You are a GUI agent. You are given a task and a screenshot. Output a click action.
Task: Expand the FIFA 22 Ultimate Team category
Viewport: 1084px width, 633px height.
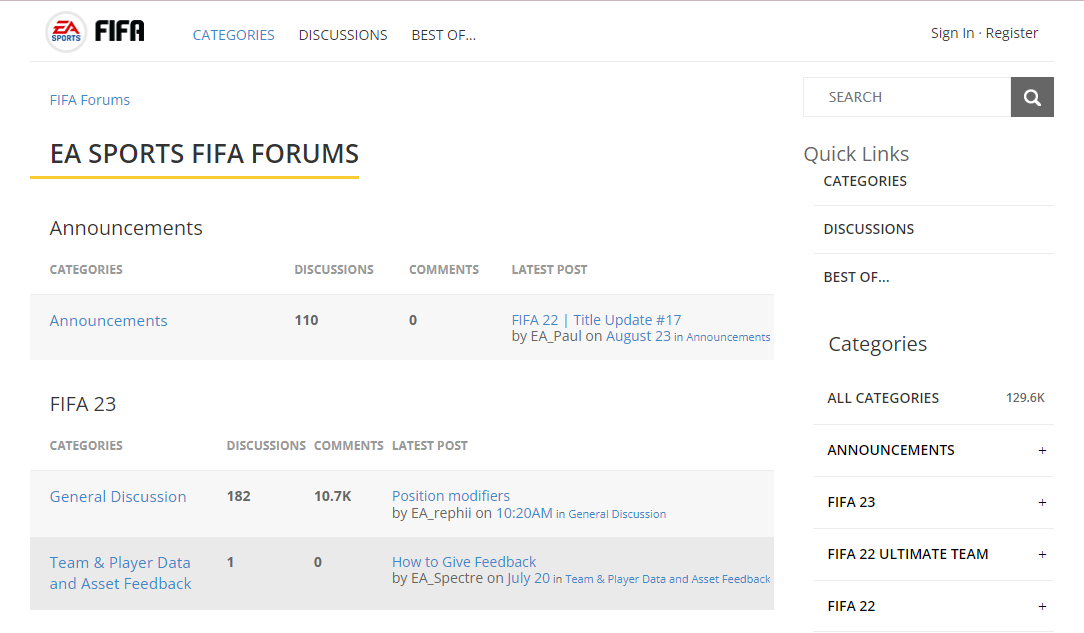[1042, 554]
